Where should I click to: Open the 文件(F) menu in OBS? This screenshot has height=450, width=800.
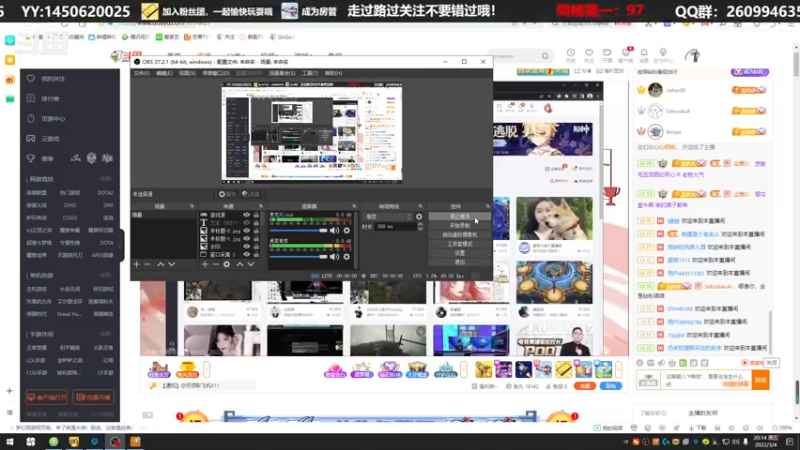[141, 73]
